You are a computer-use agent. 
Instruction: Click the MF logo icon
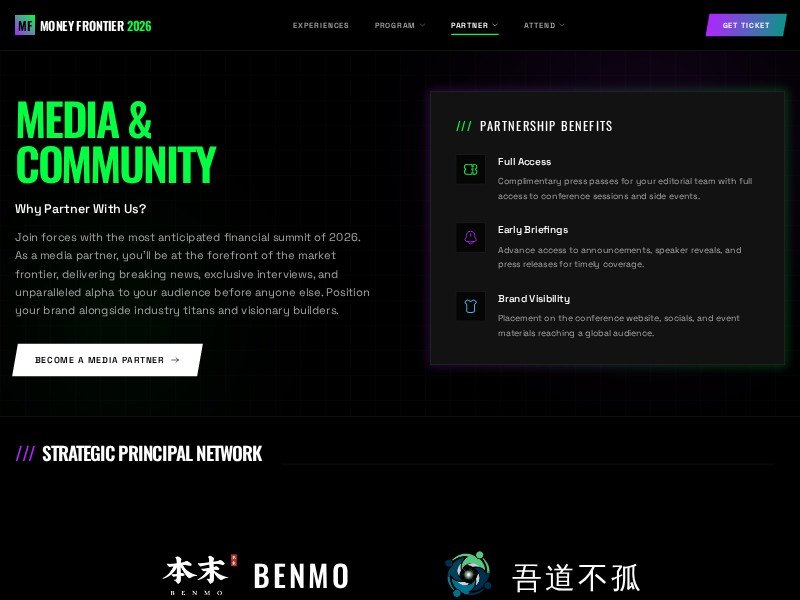[x=25, y=25]
